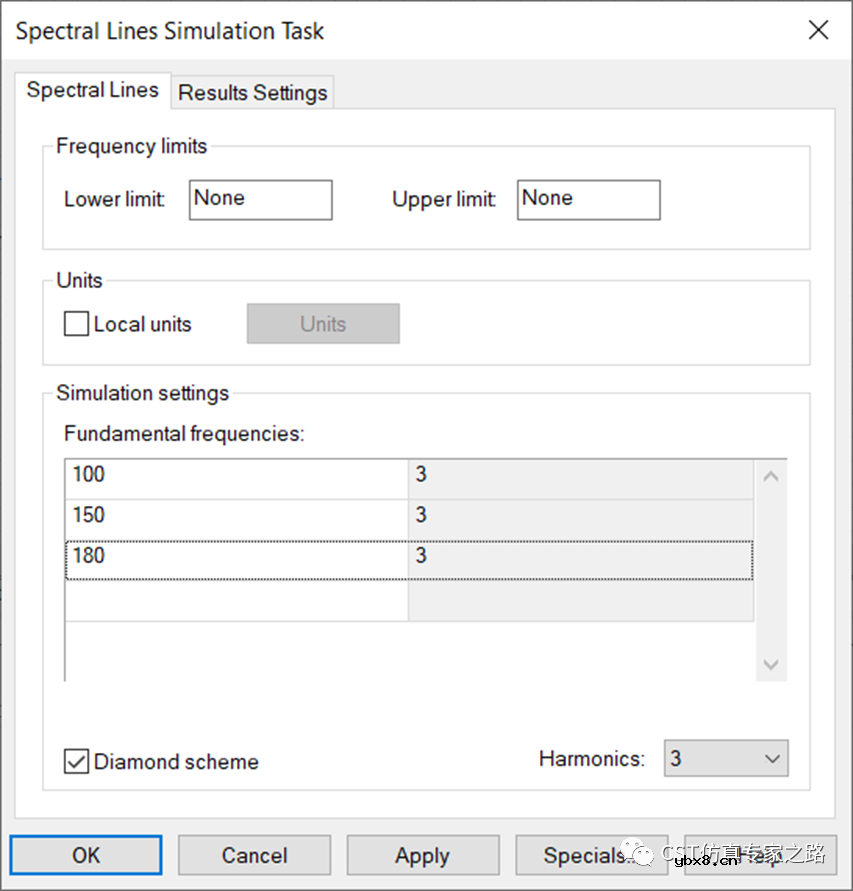853x891 pixels.
Task: Click the empty row in frequencies table
Action: tap(236, 601)
